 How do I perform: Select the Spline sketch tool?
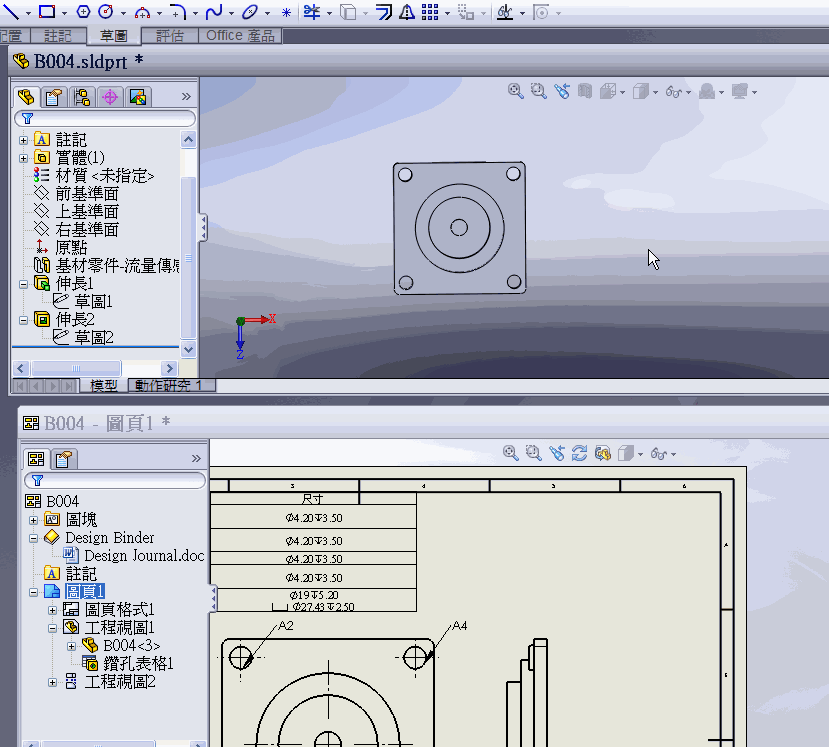click(x=214, y=12)
